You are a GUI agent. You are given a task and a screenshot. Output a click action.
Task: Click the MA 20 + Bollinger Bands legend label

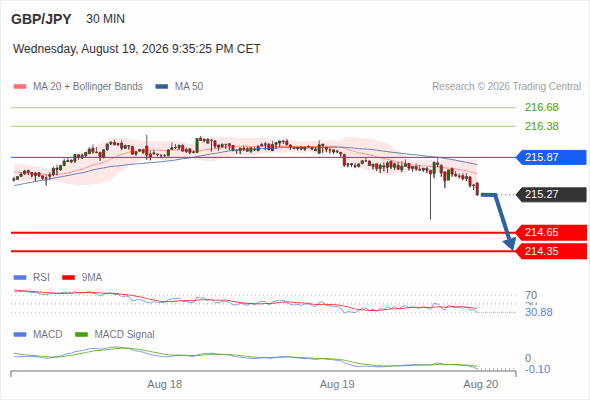[x=88, y=87]
